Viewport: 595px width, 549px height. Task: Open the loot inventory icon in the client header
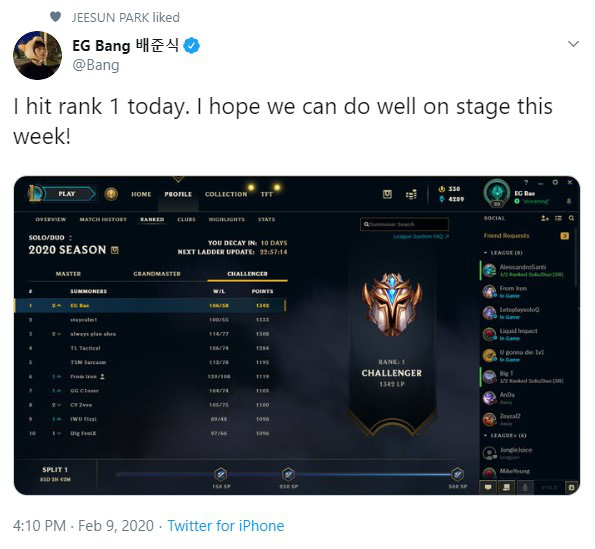[x=387, y=194]
